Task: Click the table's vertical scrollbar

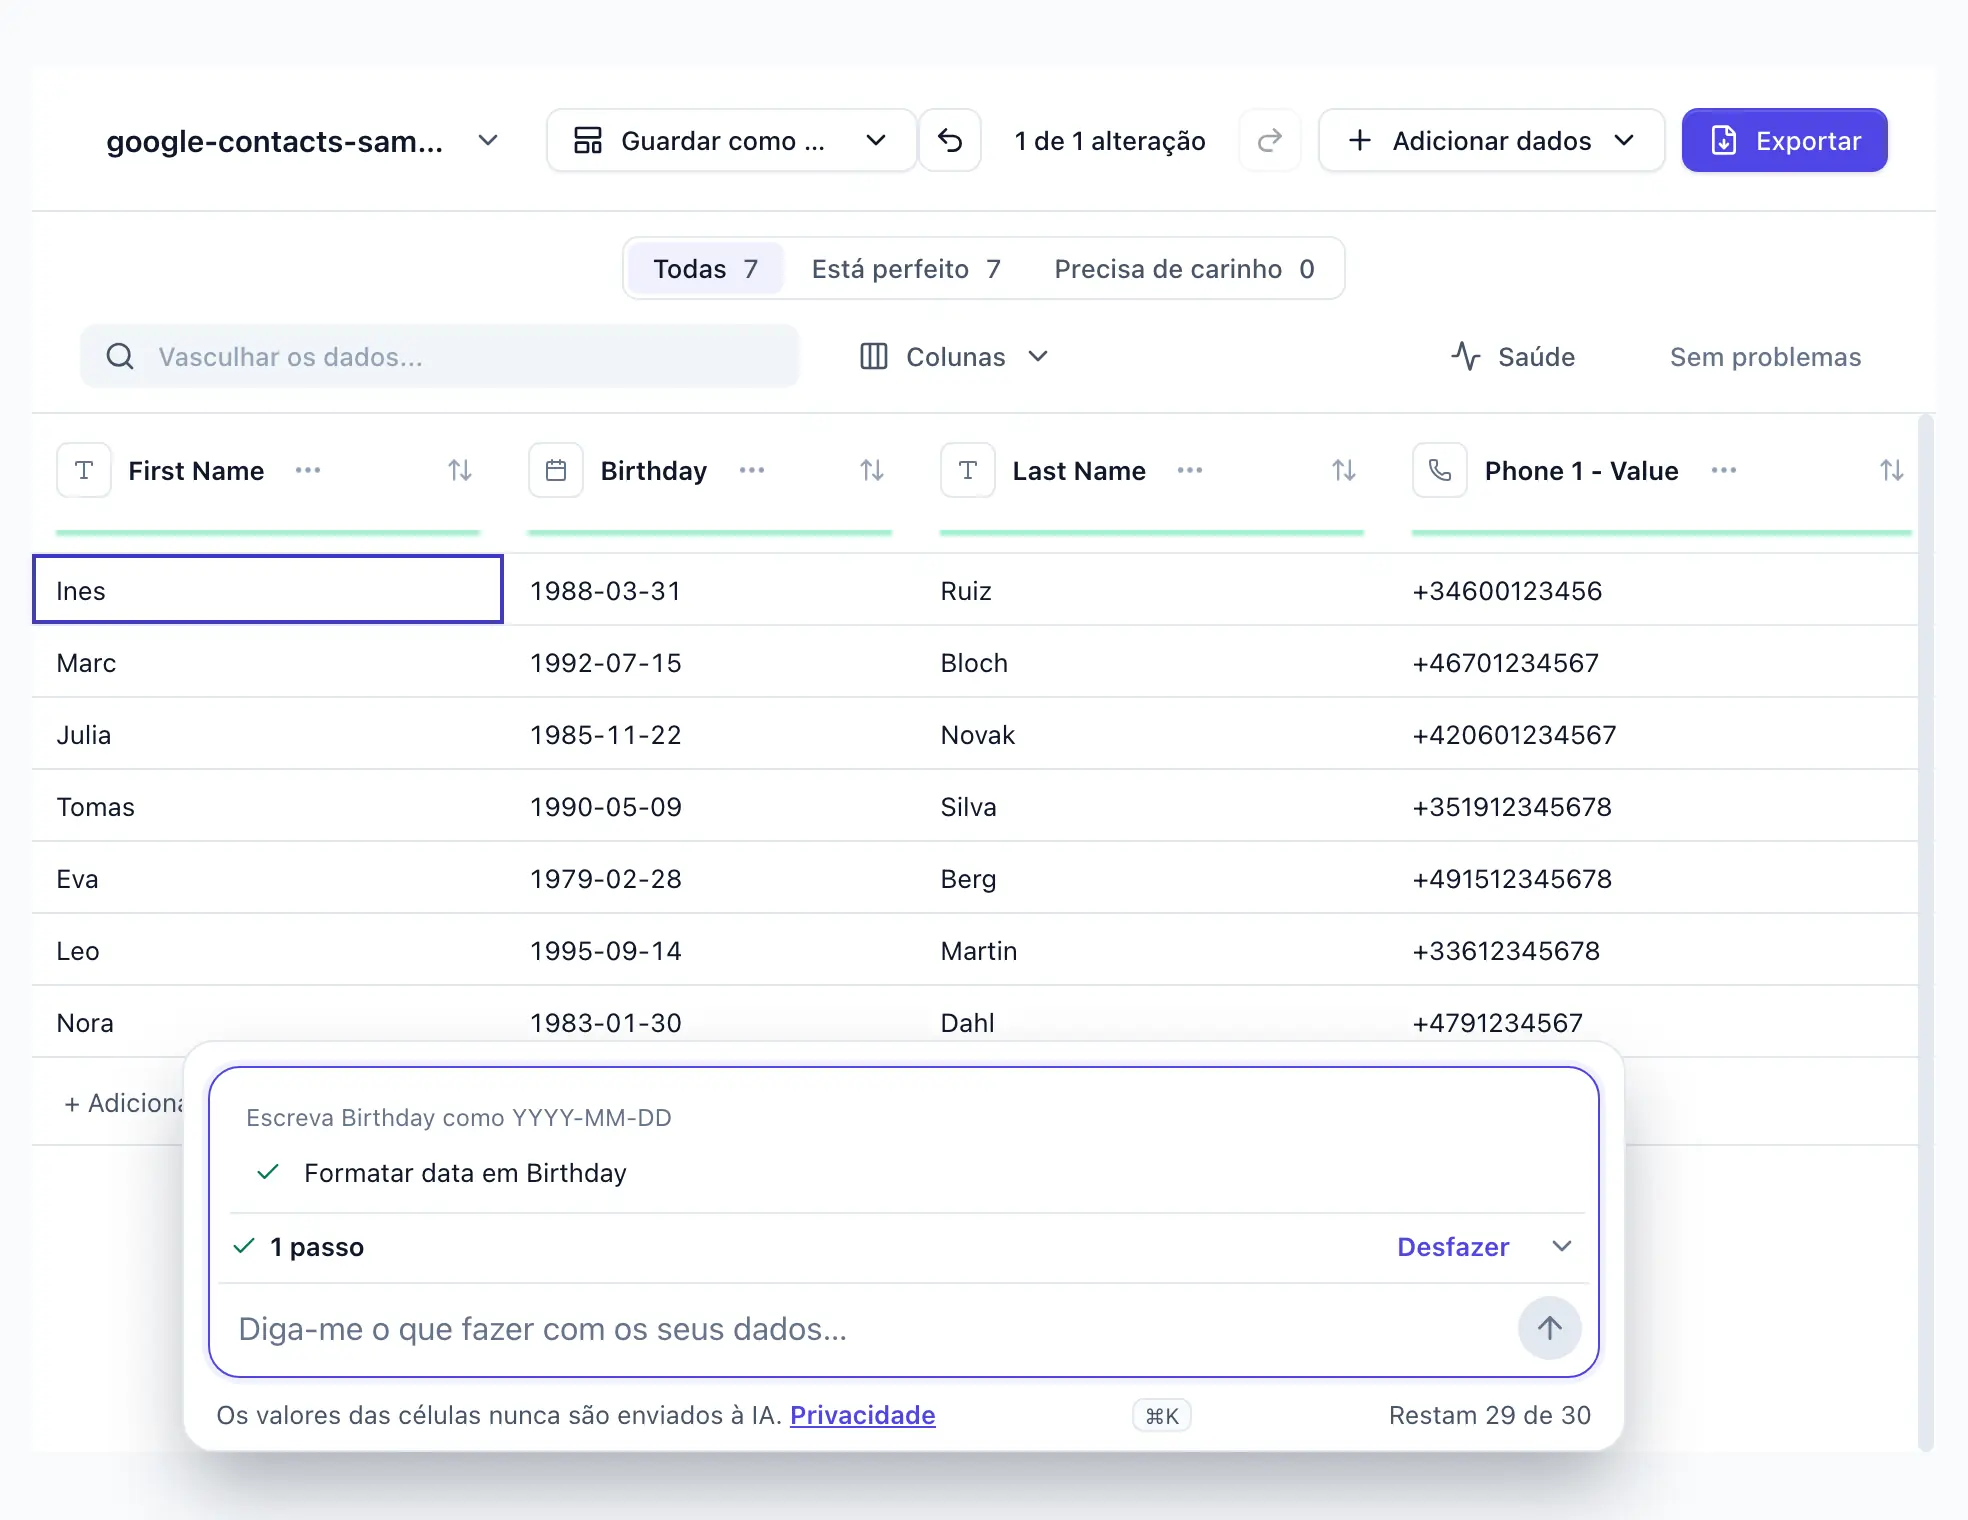Action: click(x=1926, y=930)
